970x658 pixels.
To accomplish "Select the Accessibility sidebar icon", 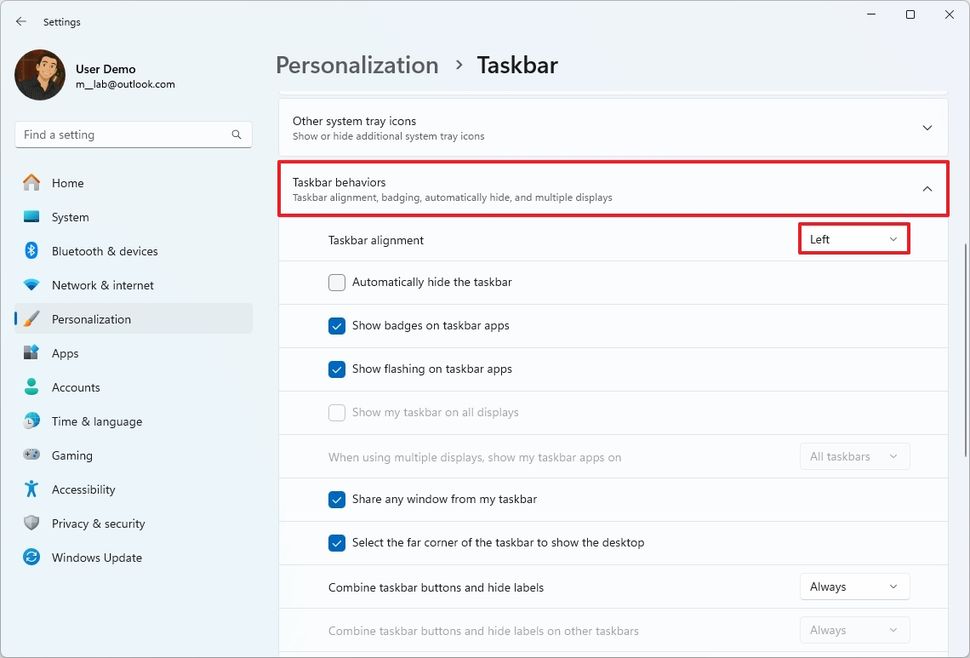I will tap(35, 489).
